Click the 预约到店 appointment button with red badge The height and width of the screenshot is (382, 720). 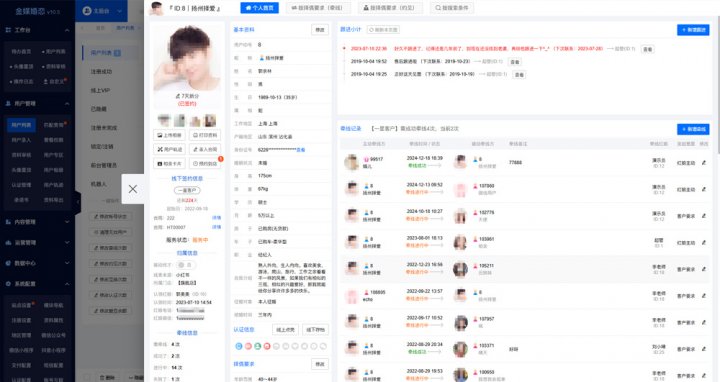pos(205,163)
